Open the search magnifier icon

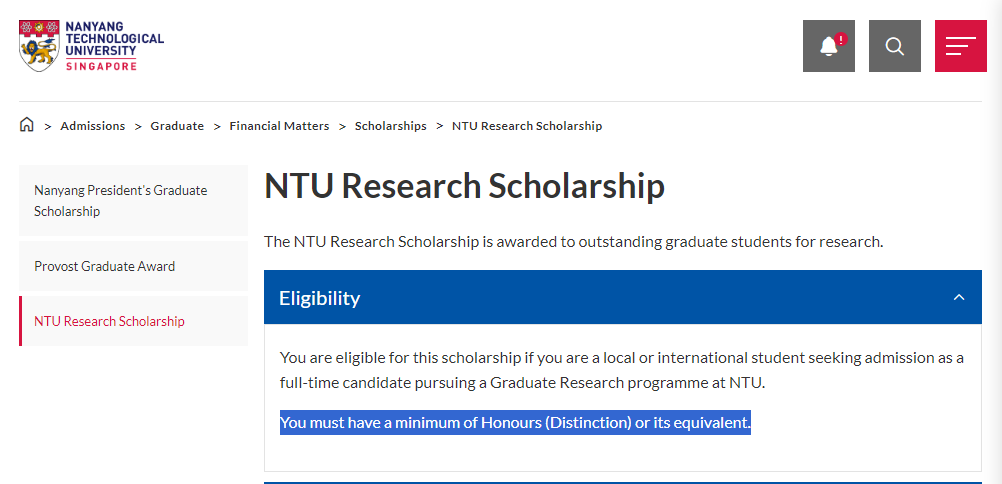pyautogui.click(x=895, y=46)
